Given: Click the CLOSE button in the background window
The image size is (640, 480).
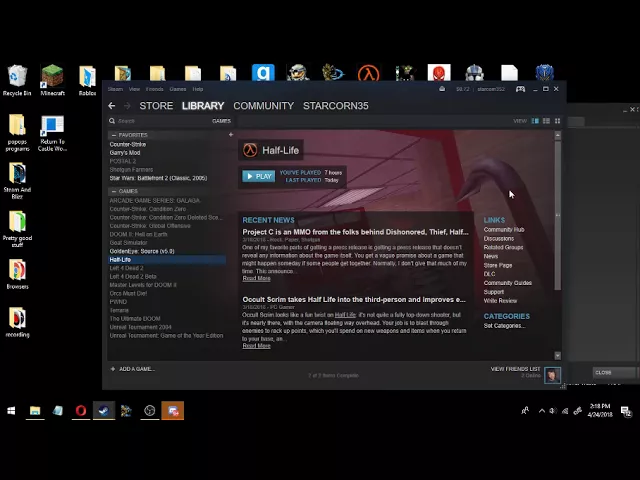Looking at the screenshot, I should click(614, 373).
